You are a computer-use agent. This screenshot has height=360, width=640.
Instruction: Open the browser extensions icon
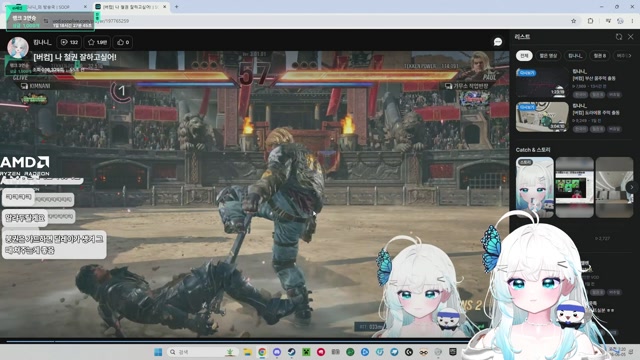coord(590,21)
